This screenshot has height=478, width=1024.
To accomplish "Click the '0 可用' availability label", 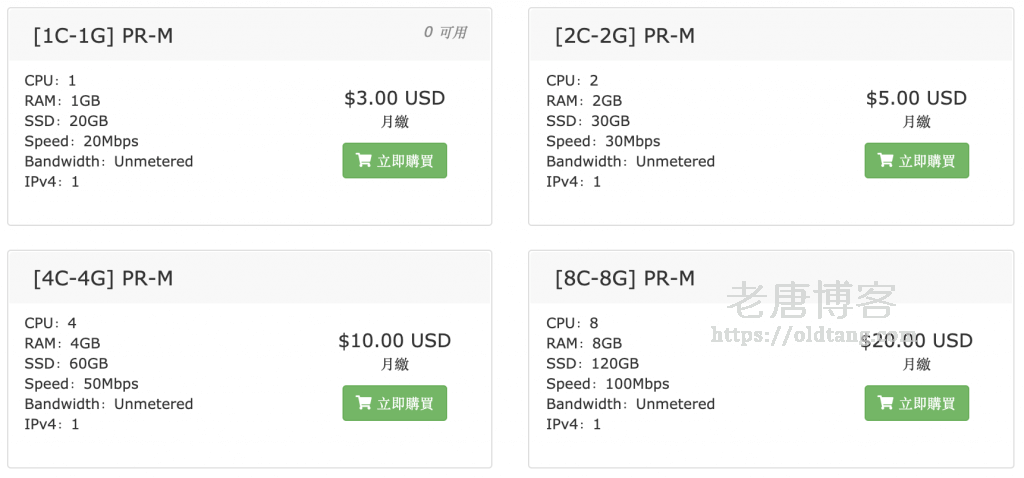I will coord(445,32).
